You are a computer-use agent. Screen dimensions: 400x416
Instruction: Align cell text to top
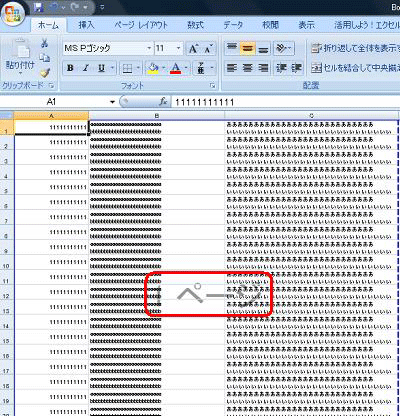(x=232, y=49)
